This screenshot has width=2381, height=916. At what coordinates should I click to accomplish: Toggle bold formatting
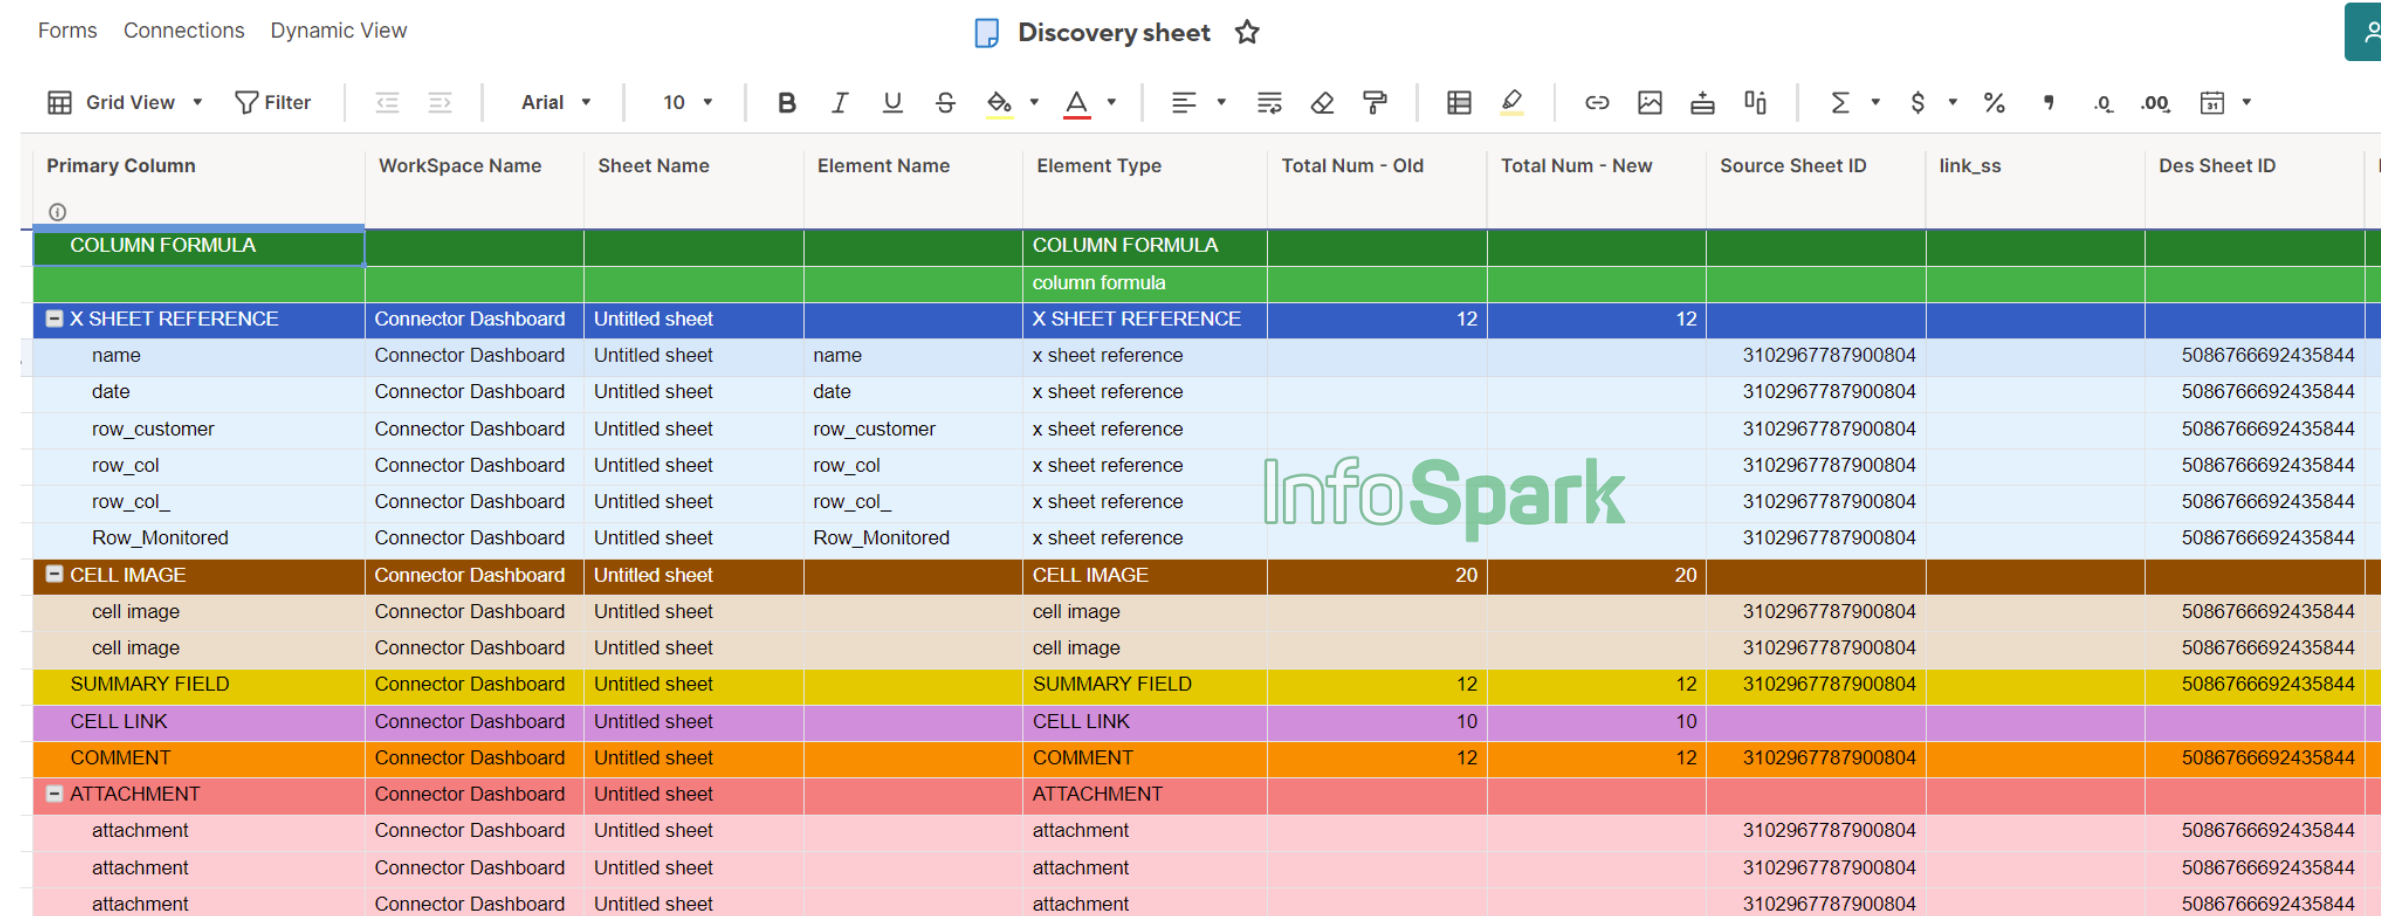[x=787, y=103]
